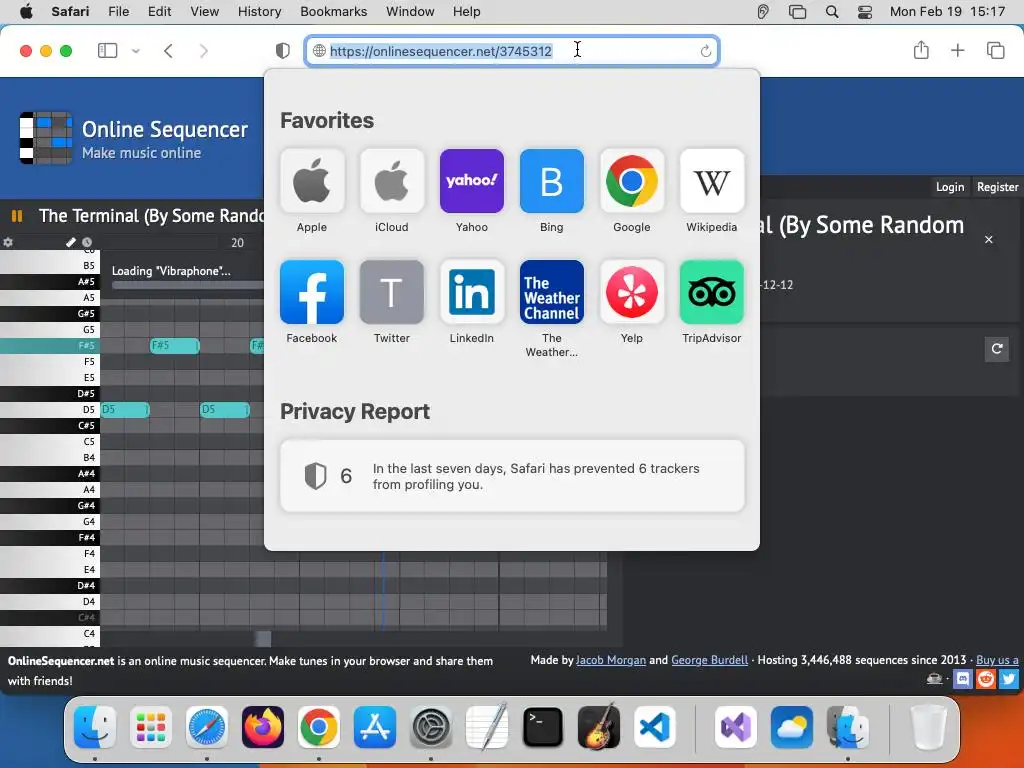Open the Reddit icon in the footer
Image resolution: width=1024 pixels, height=768 pixels.
(x=985, y=679)
